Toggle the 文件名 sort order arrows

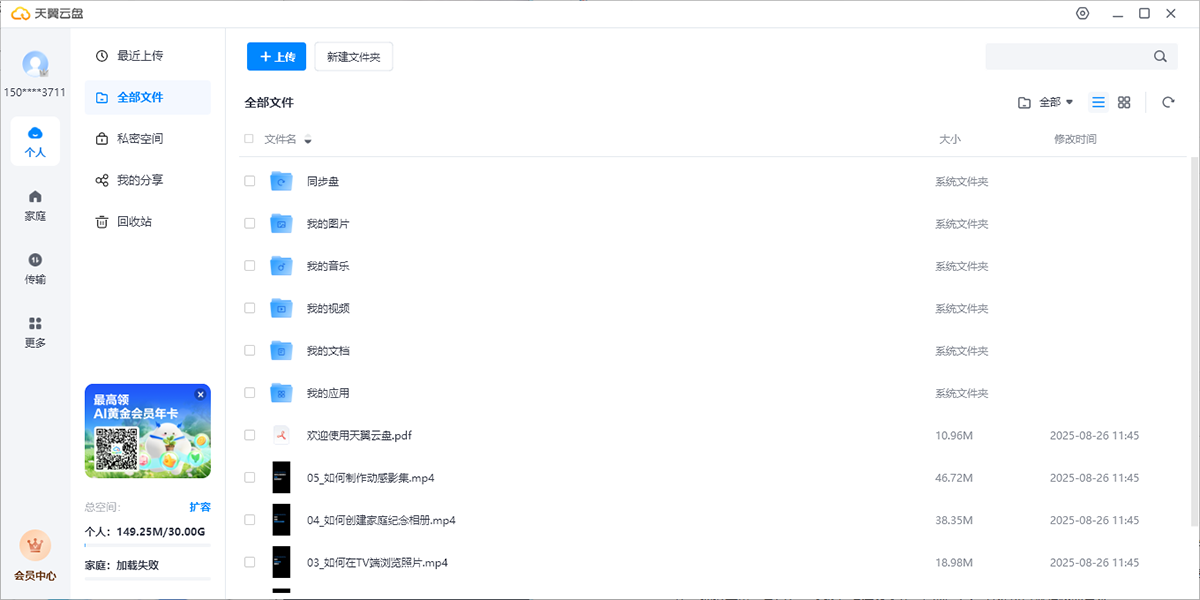[307, 140]
